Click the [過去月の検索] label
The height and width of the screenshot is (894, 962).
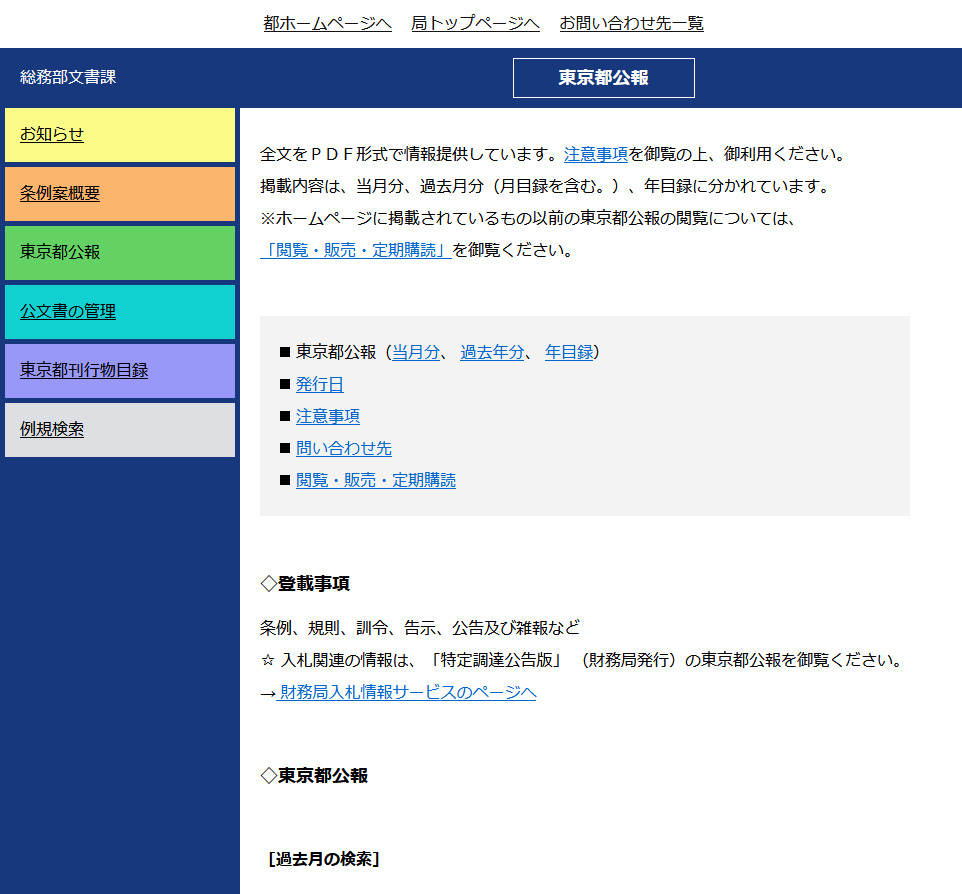click(323, 859)
